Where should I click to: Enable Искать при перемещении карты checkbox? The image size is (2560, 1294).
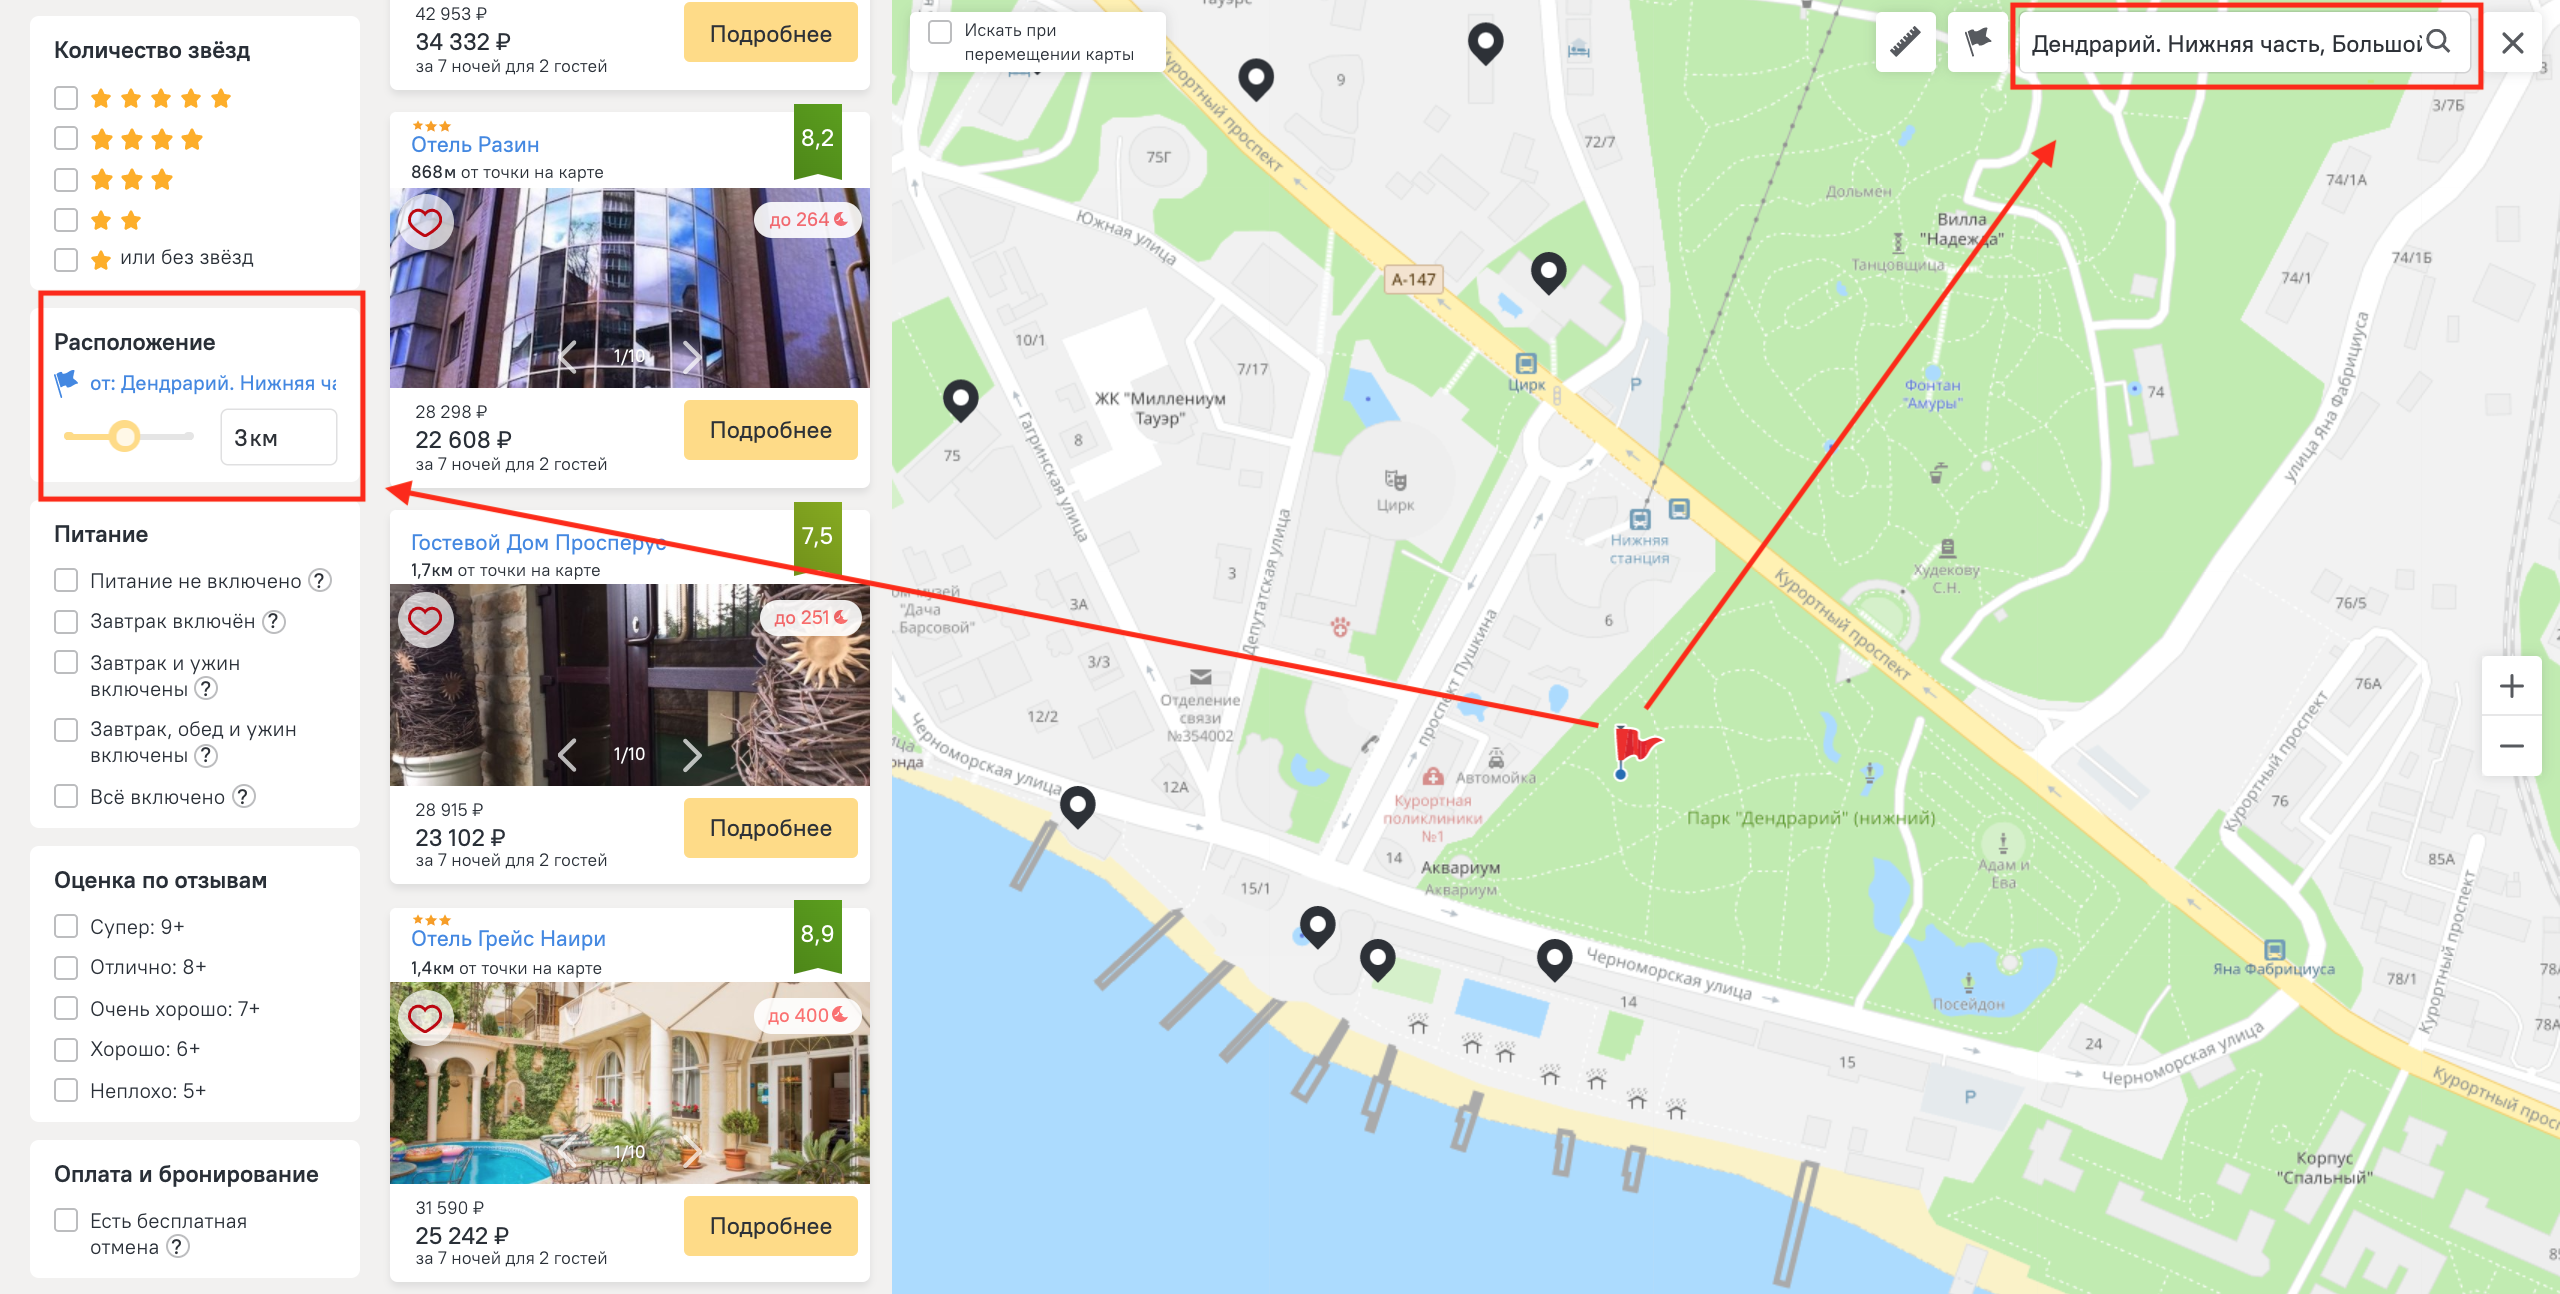click(940, 31)
